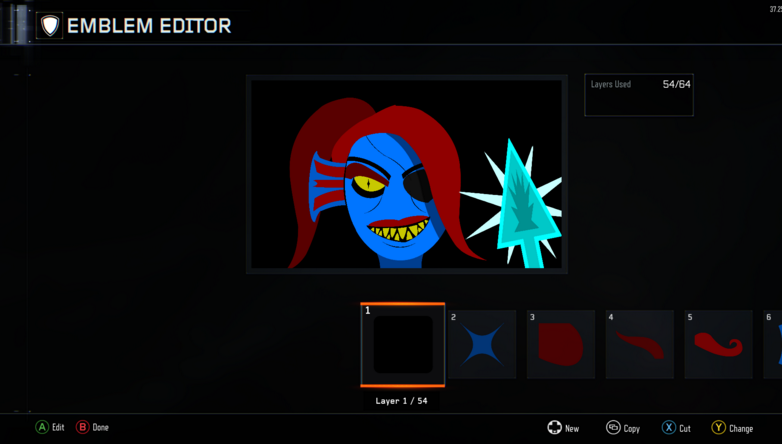Click the emblem preview canvas
782x444 pixels.
point(406,174)
